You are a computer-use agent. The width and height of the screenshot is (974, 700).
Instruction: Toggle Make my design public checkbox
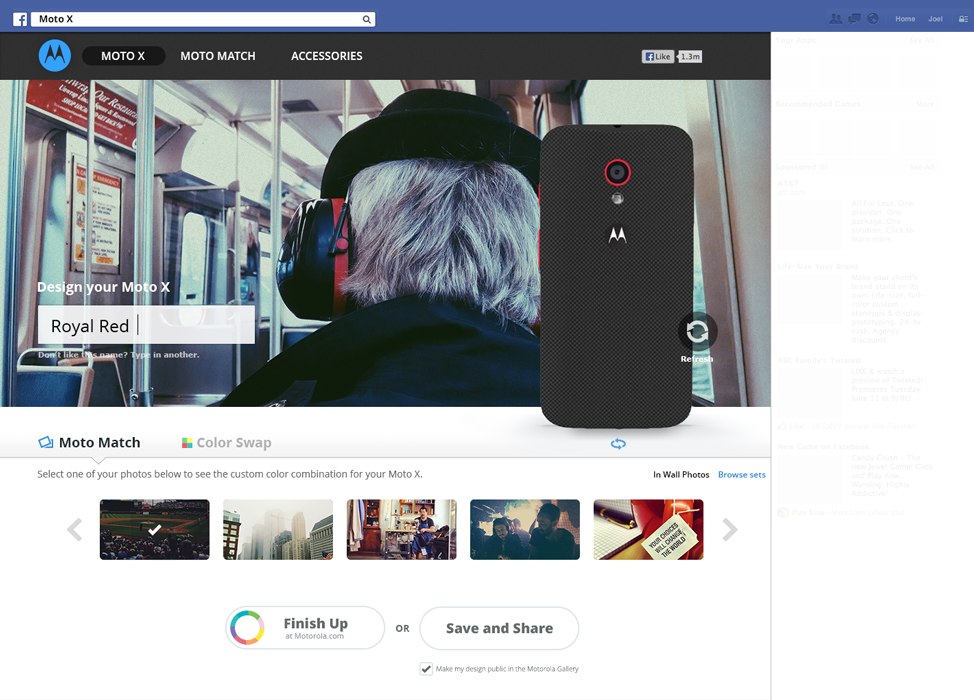[426, 669]
